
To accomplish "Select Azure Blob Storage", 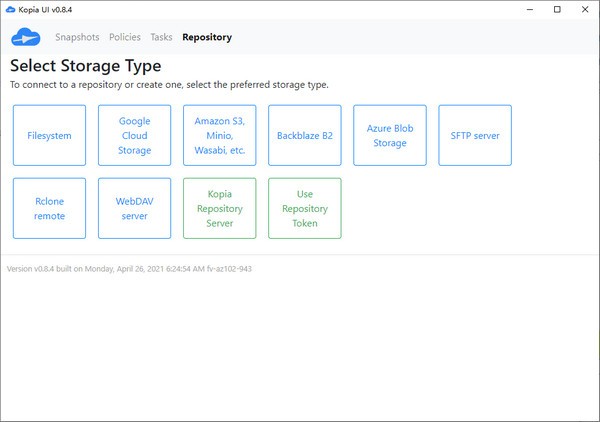I will (390, 135).
